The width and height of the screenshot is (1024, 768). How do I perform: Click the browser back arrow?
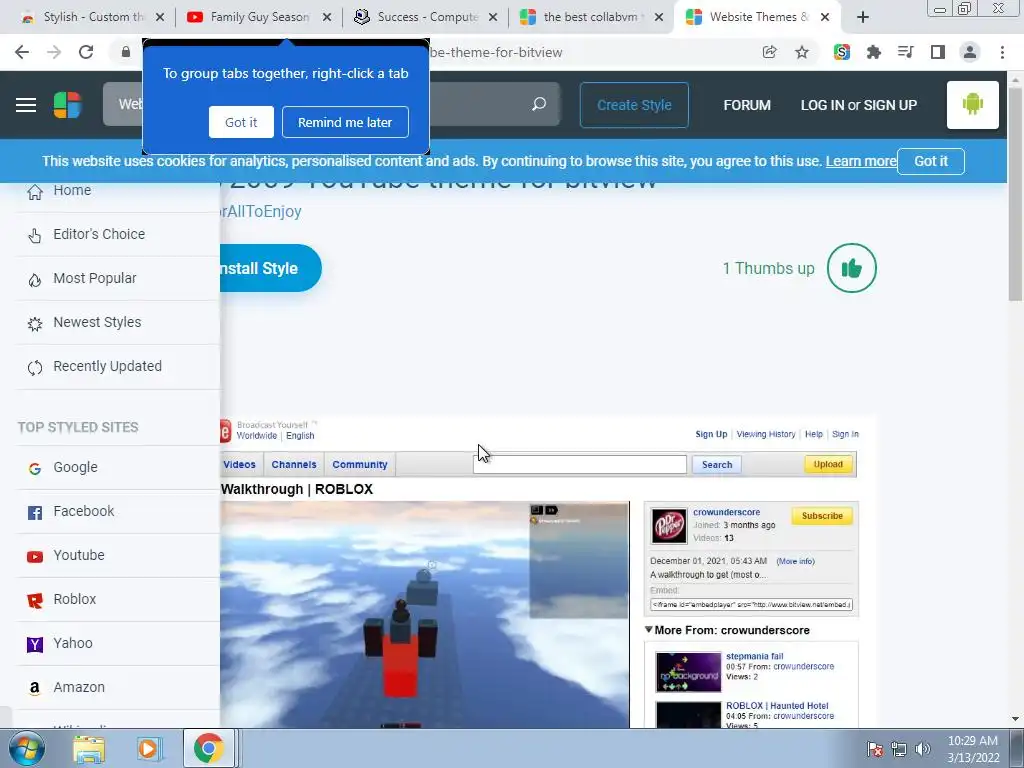point(22,52)
